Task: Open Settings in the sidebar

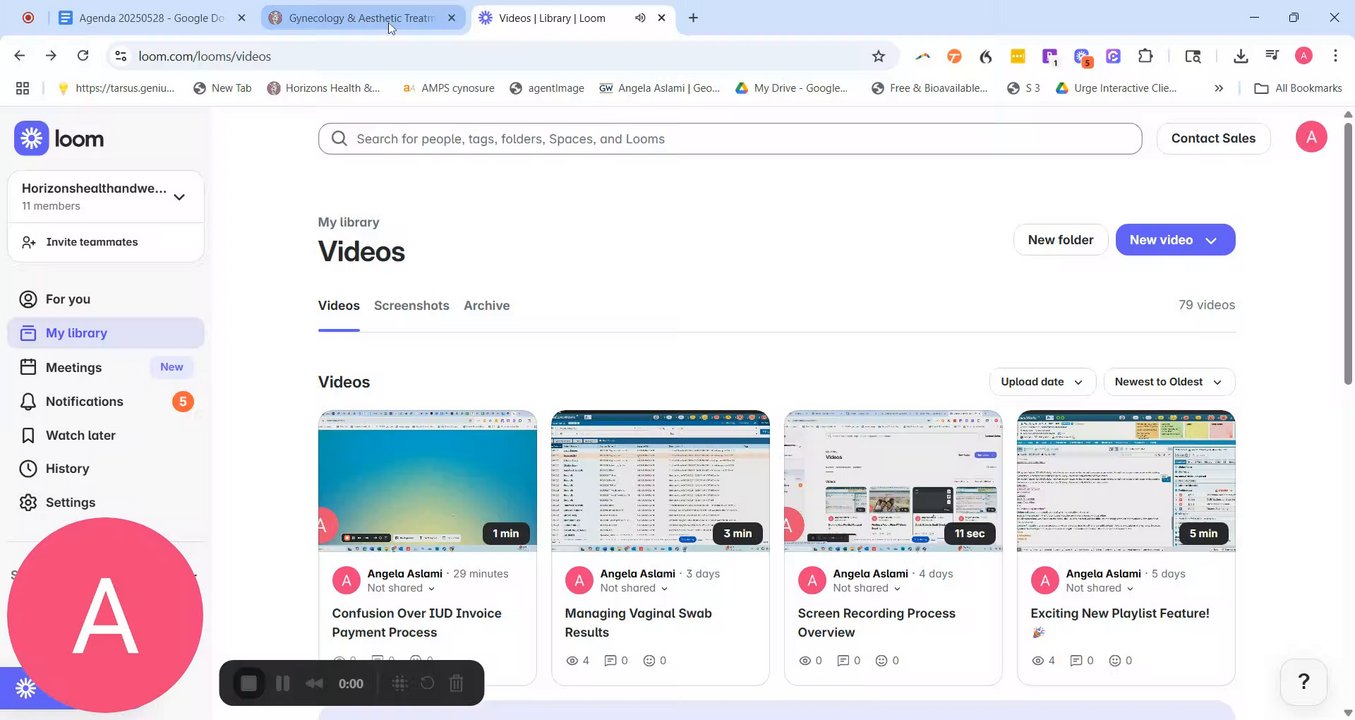Action: coord(106,502)
